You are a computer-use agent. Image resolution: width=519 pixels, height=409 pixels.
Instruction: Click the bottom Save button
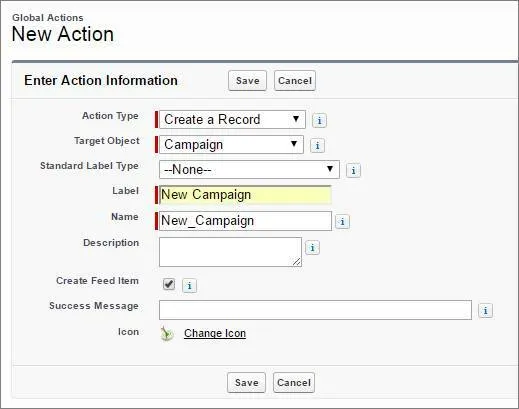tap(246, 382)
